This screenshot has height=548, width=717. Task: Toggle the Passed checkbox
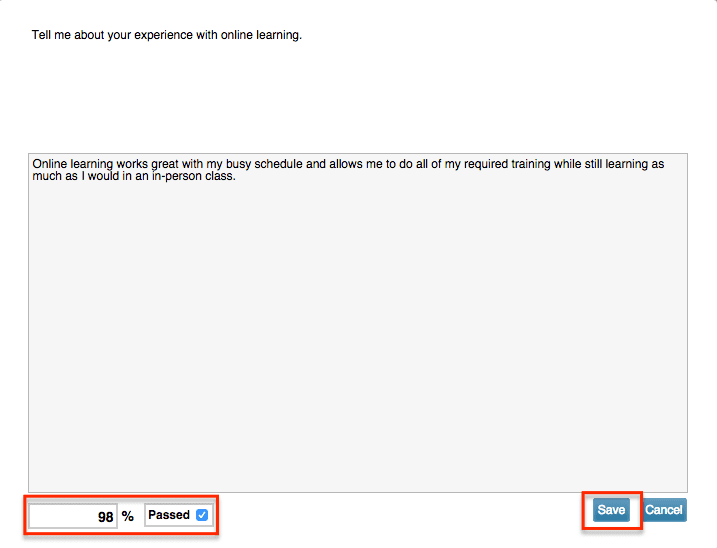click(x=202, y=515)
